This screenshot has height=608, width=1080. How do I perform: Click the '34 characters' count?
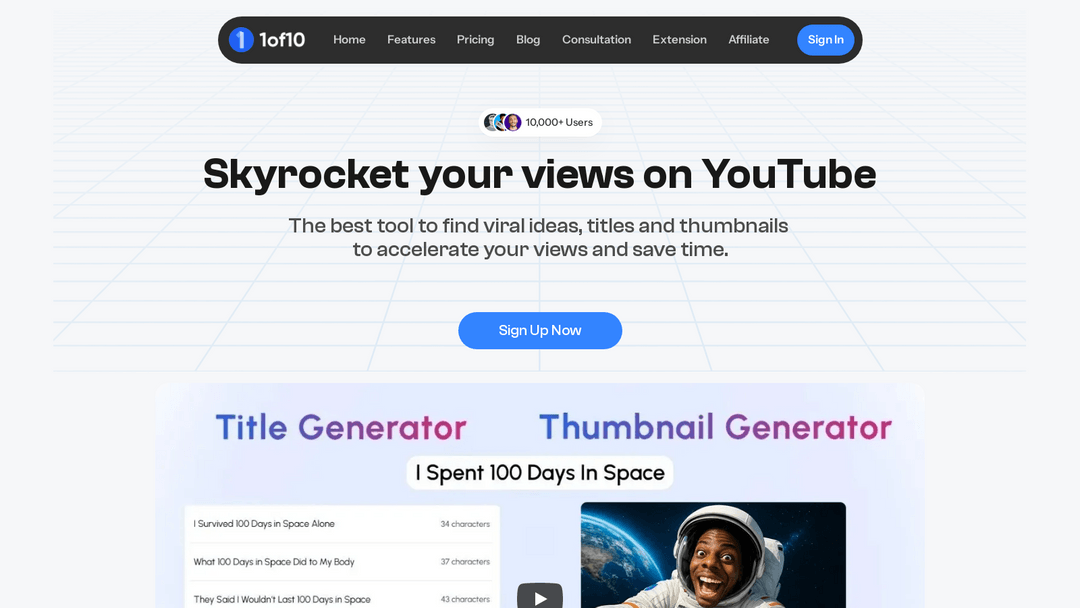(465, 524)
